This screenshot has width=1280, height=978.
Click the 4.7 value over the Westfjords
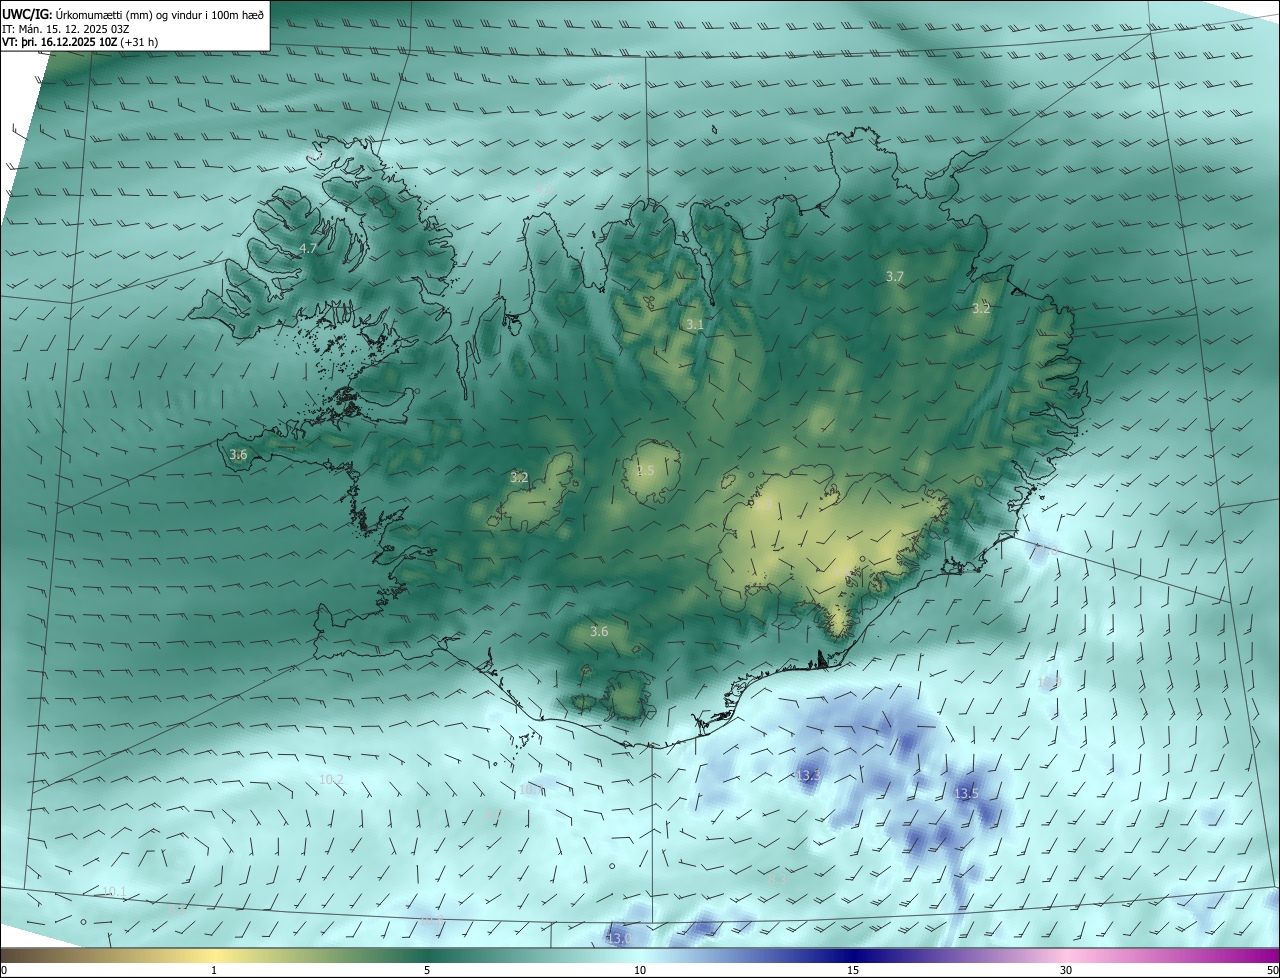308,248
